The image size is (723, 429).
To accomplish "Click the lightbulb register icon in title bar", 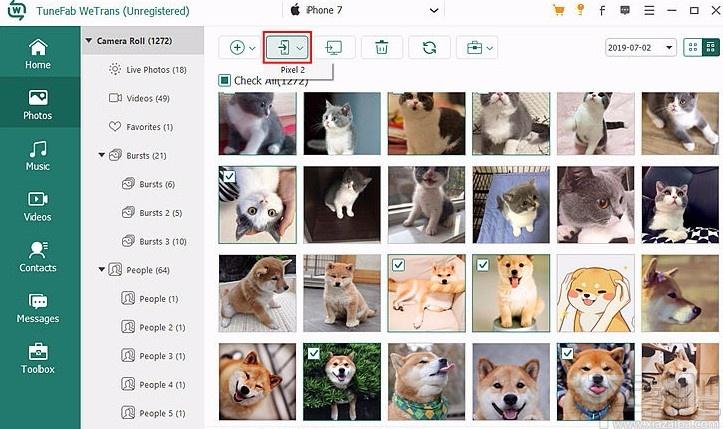I will [x=581, y=10].
